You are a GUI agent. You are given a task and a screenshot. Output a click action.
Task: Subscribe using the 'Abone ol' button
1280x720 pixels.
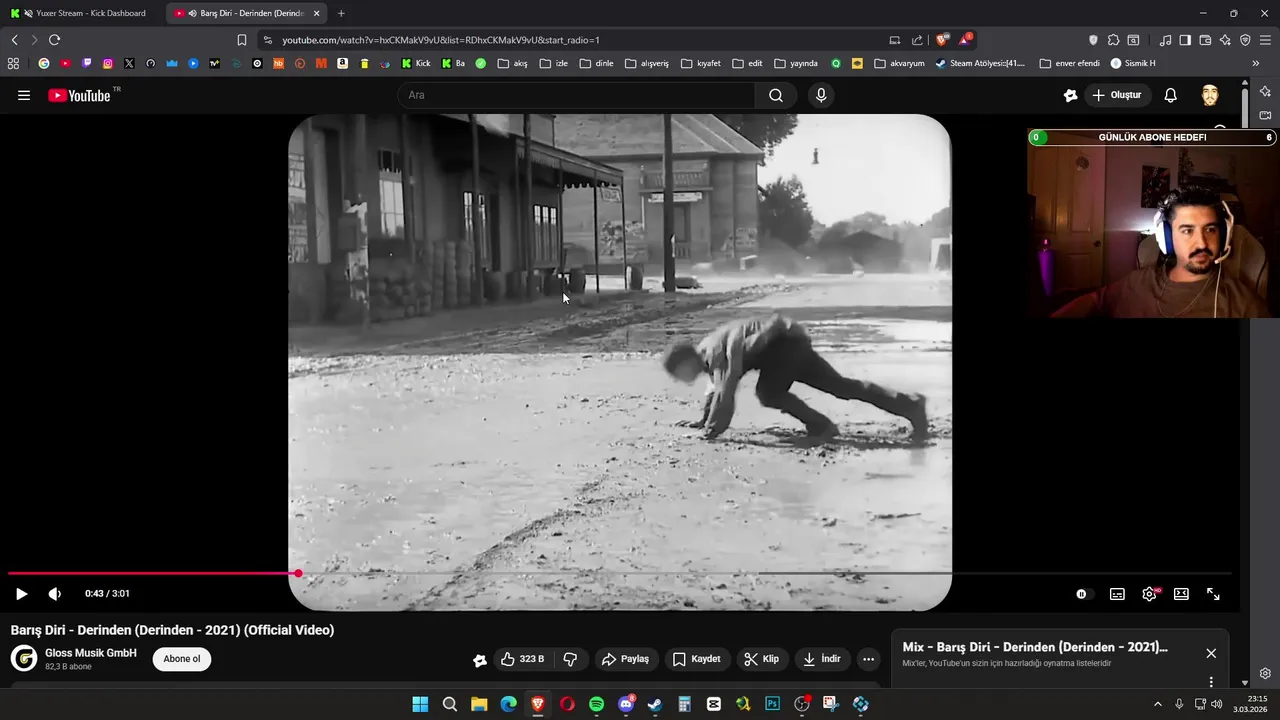tap(182, 659)
